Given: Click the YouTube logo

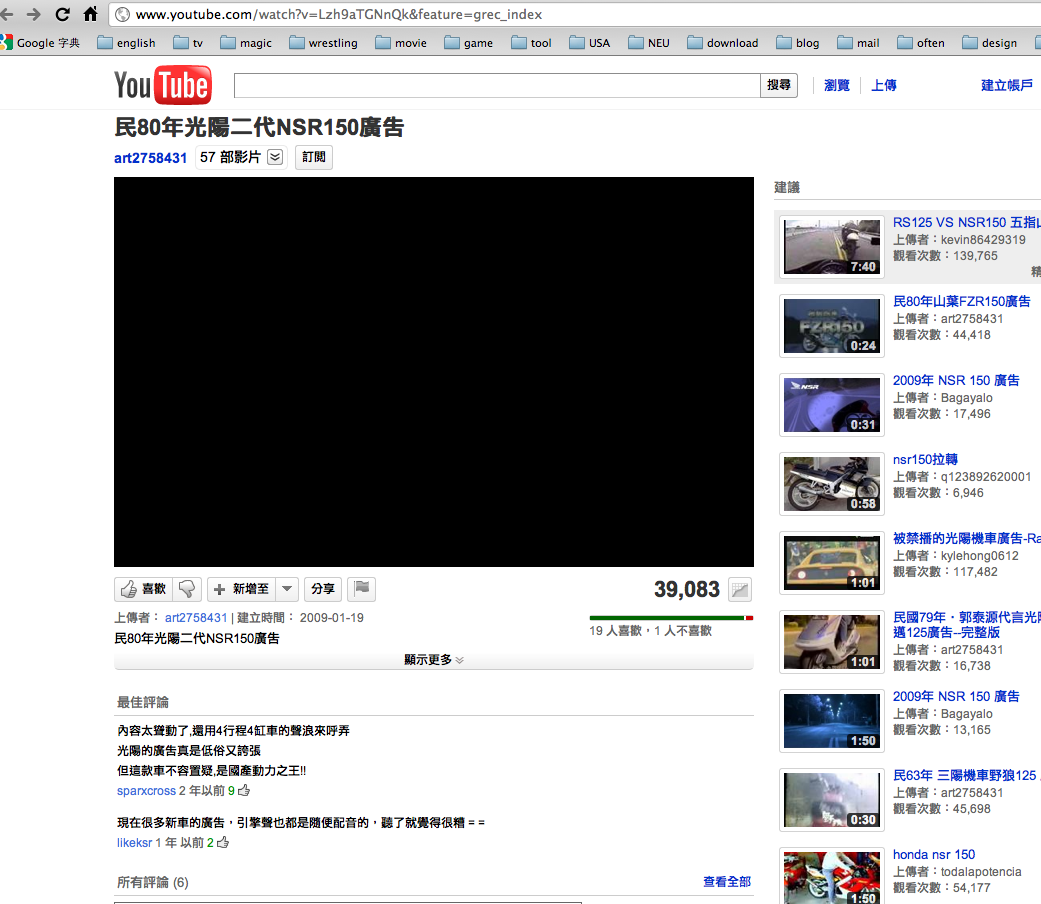Looking at the screenshot, I should [162, 86].
